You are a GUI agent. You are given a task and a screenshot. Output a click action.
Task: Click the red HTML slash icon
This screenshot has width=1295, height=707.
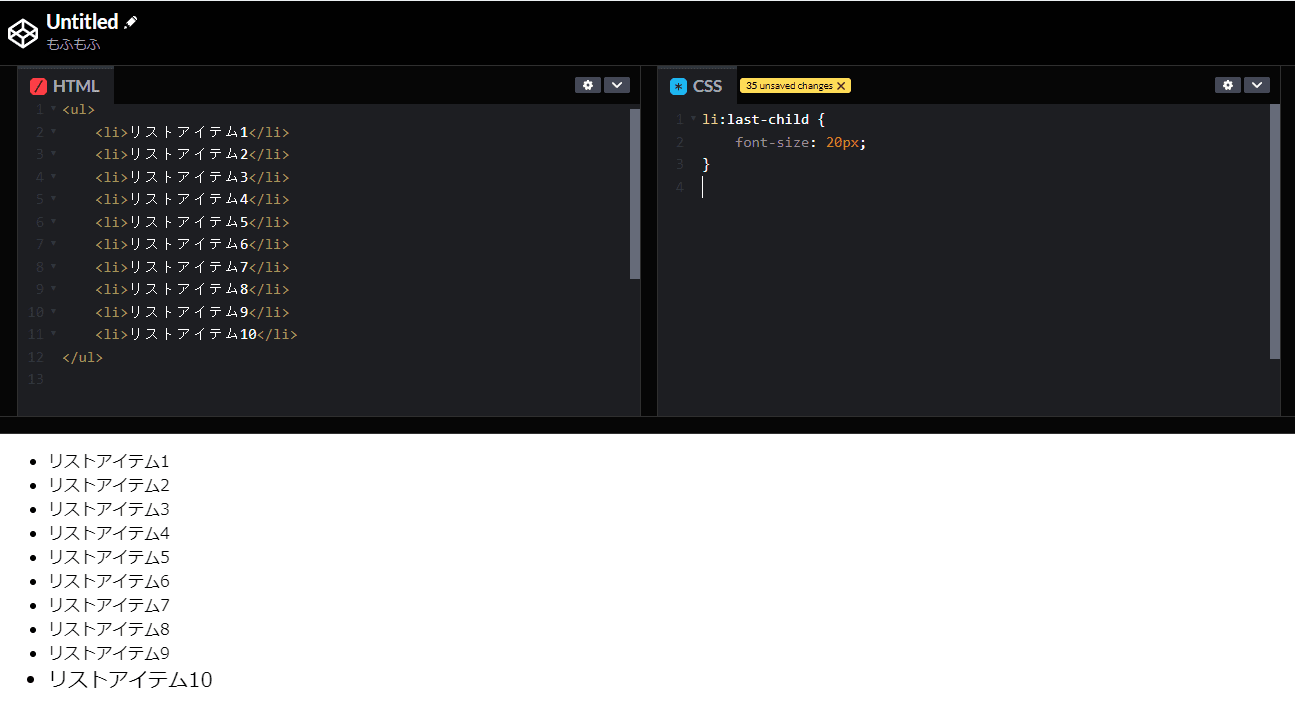pos(39,86)
